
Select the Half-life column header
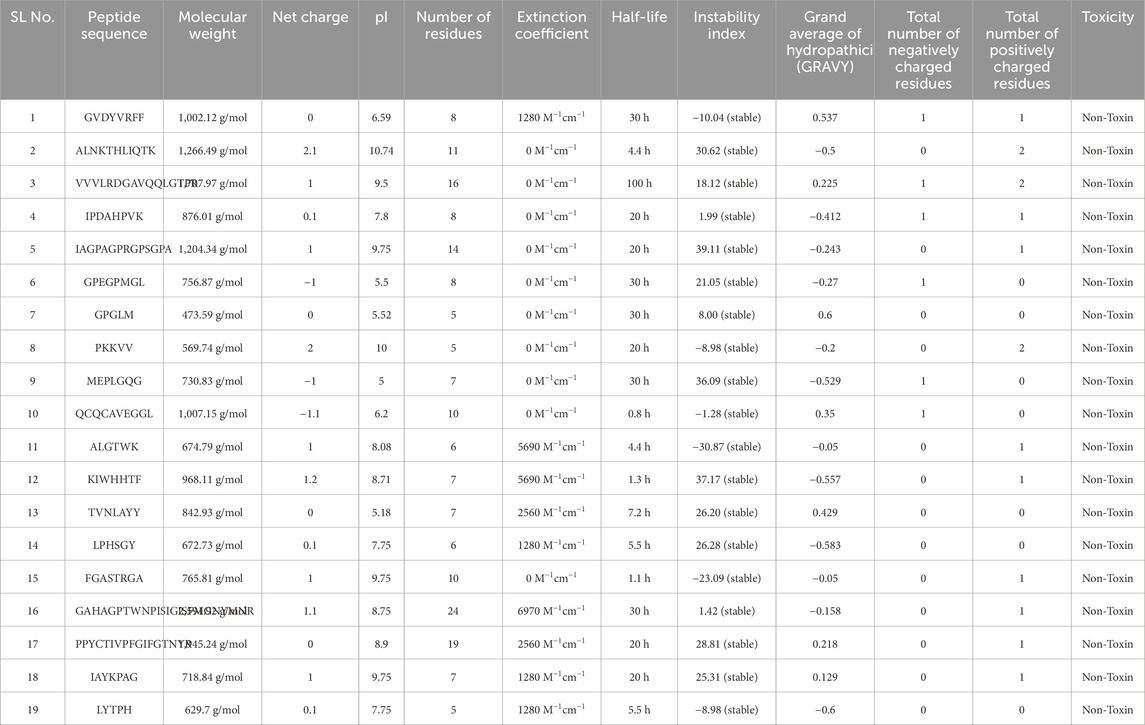click(x=639, y=18)
